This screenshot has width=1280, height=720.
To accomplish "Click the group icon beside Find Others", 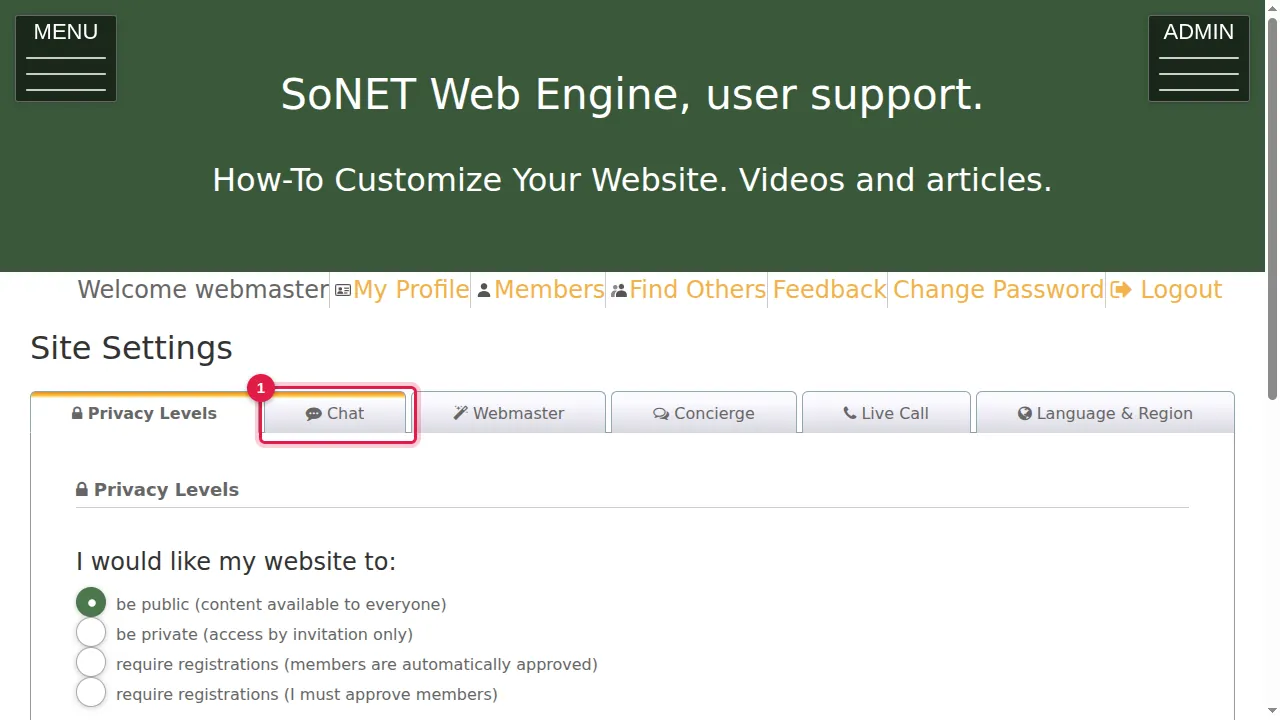I will coord(619,291).
